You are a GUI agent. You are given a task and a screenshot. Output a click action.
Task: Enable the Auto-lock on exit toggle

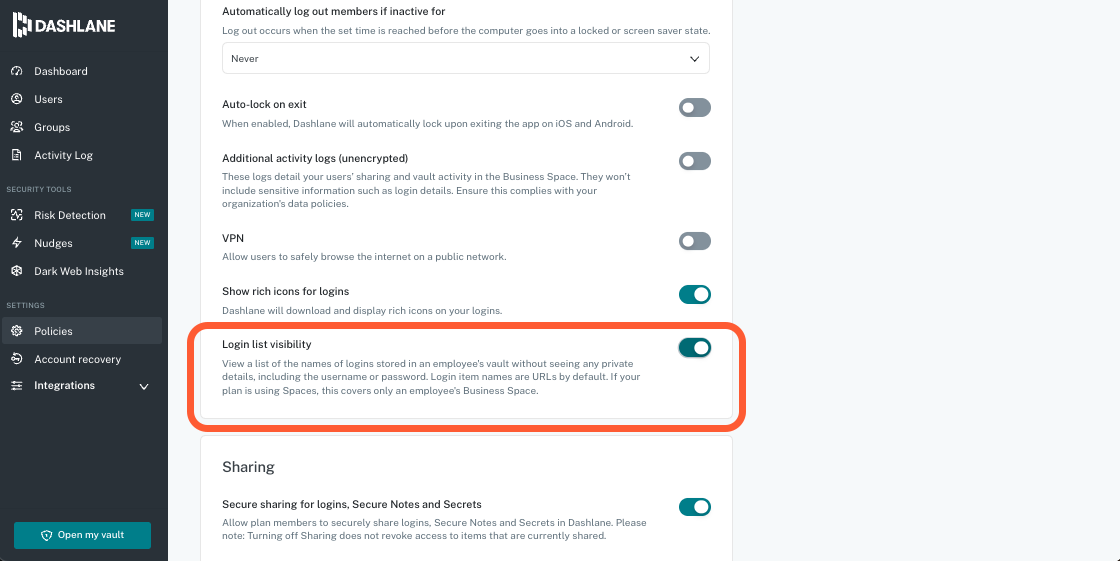coord(694,107)
